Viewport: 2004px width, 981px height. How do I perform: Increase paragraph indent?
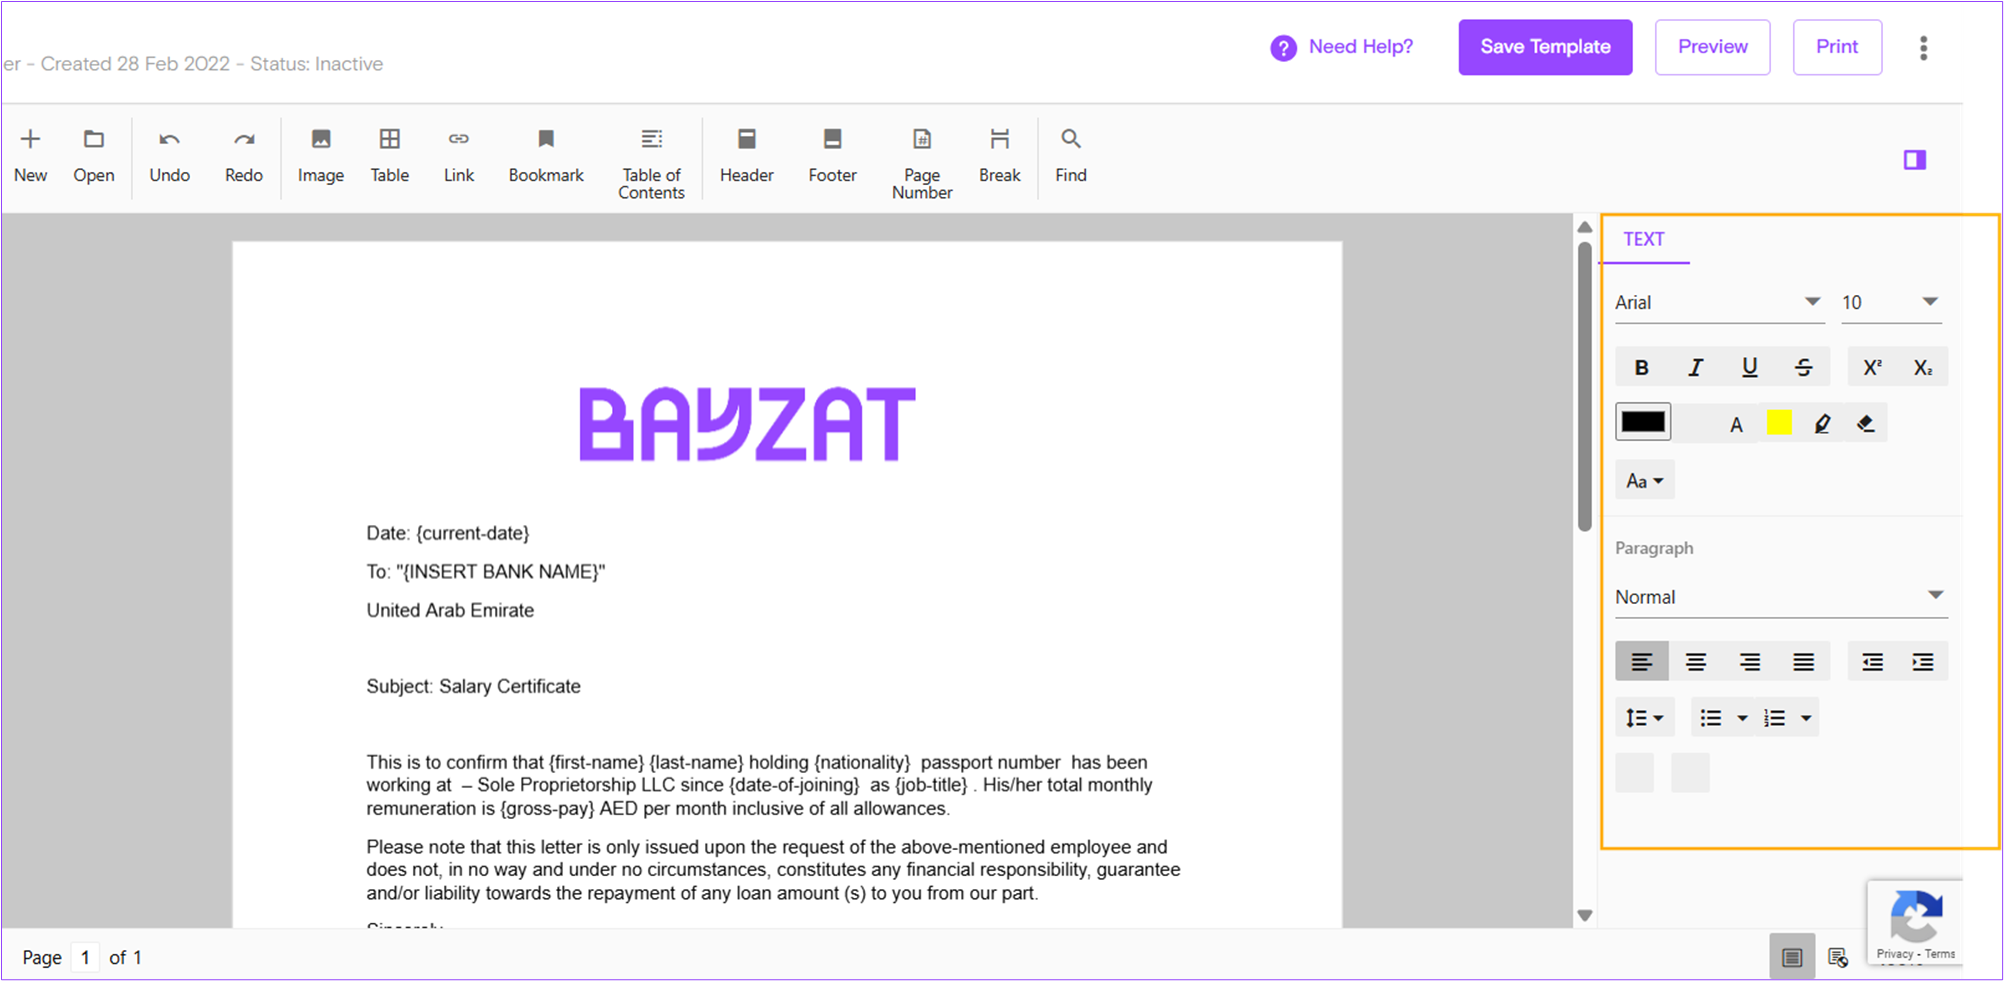click(1923, 662)
